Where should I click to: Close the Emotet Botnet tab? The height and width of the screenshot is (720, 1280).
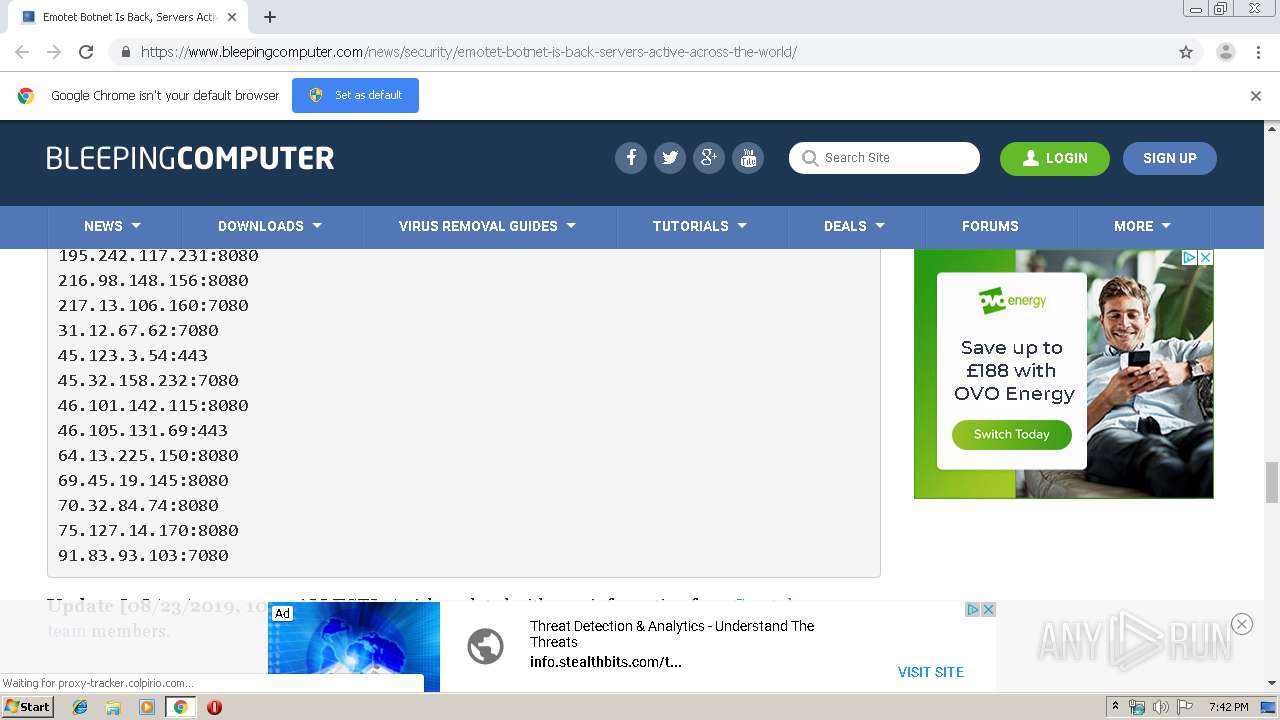tap(232, 17)
